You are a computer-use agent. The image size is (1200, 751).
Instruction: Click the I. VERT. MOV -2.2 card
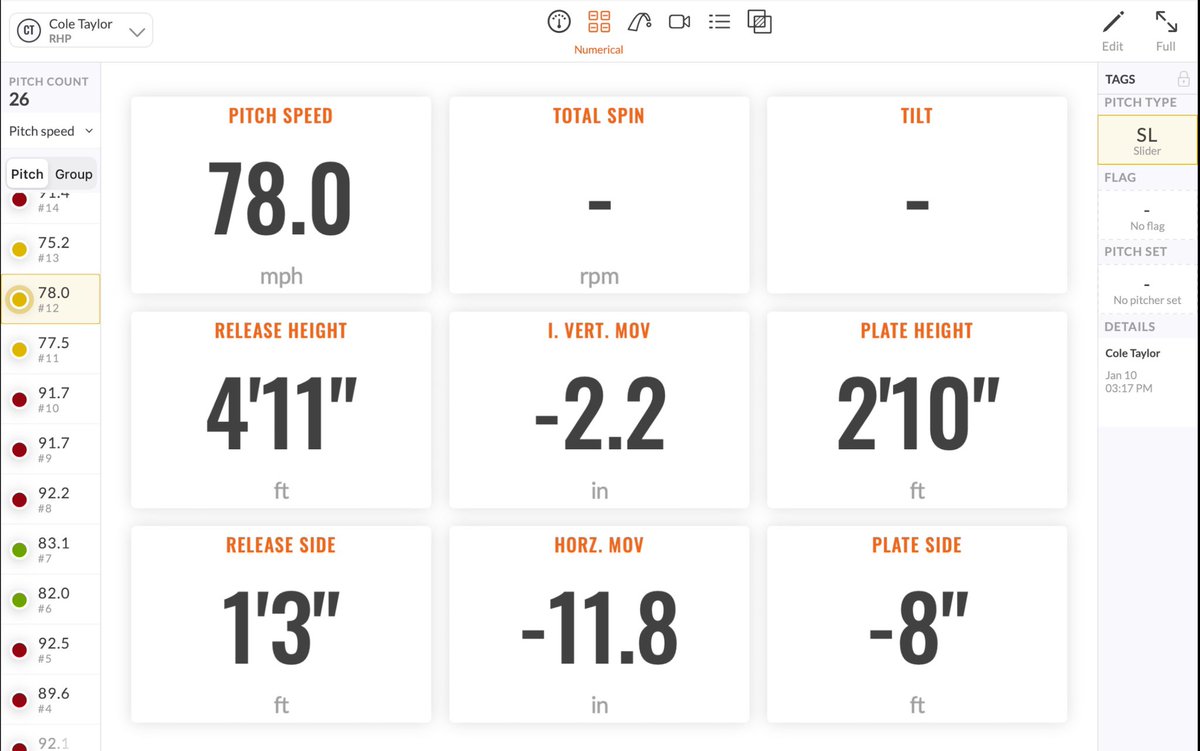599,410
